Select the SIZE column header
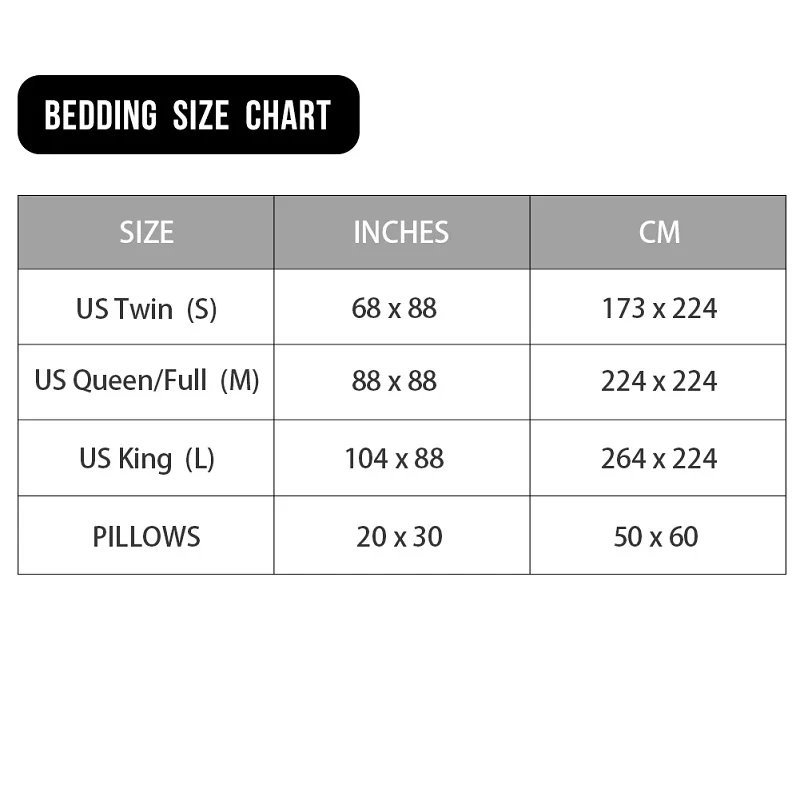Viewport: 800px width, 800px height. coord(146,232)
